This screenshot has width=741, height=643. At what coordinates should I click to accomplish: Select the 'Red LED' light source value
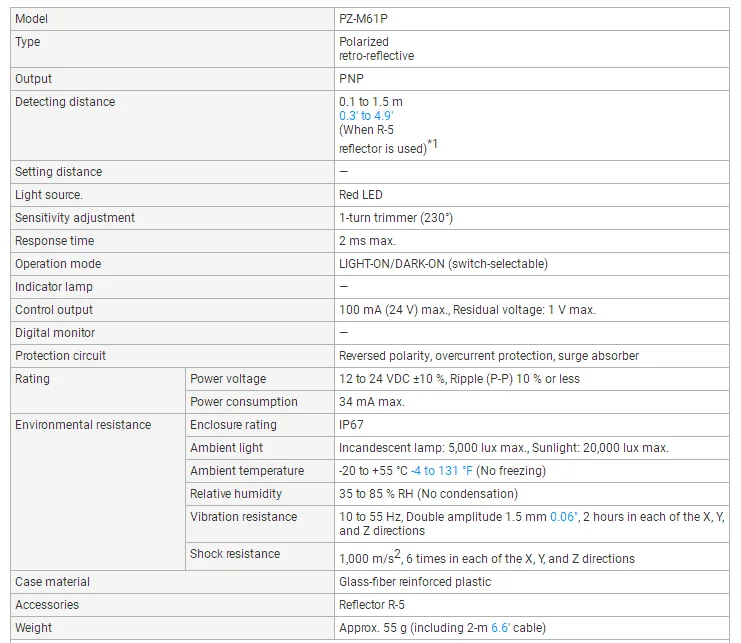click(361, 195)
